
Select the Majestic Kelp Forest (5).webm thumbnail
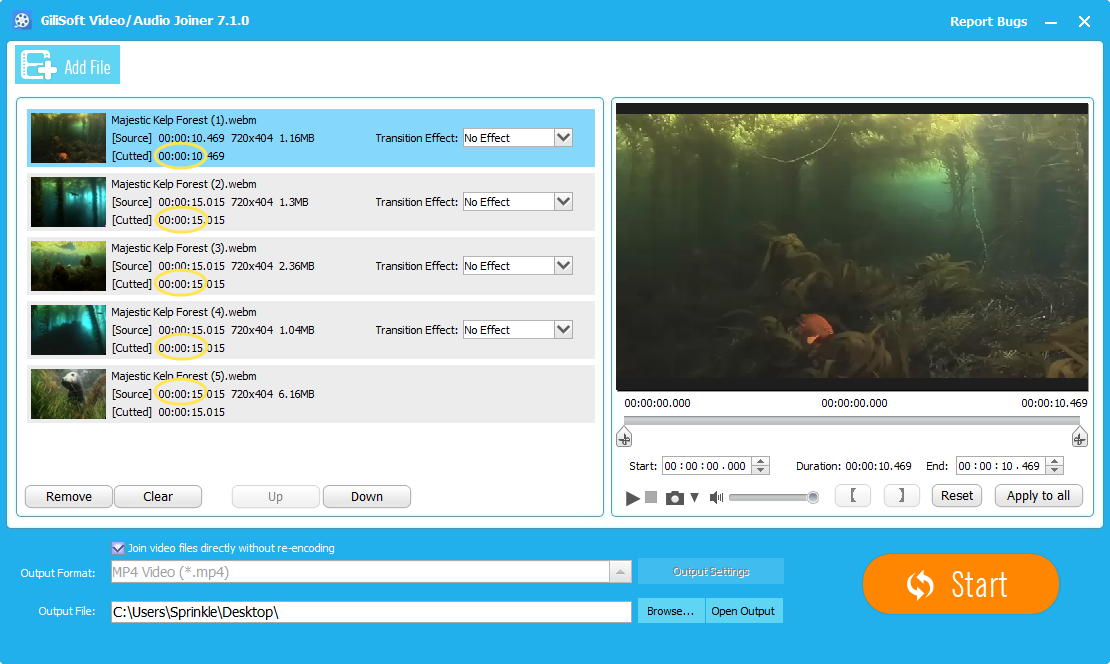(x=68, y=394)
